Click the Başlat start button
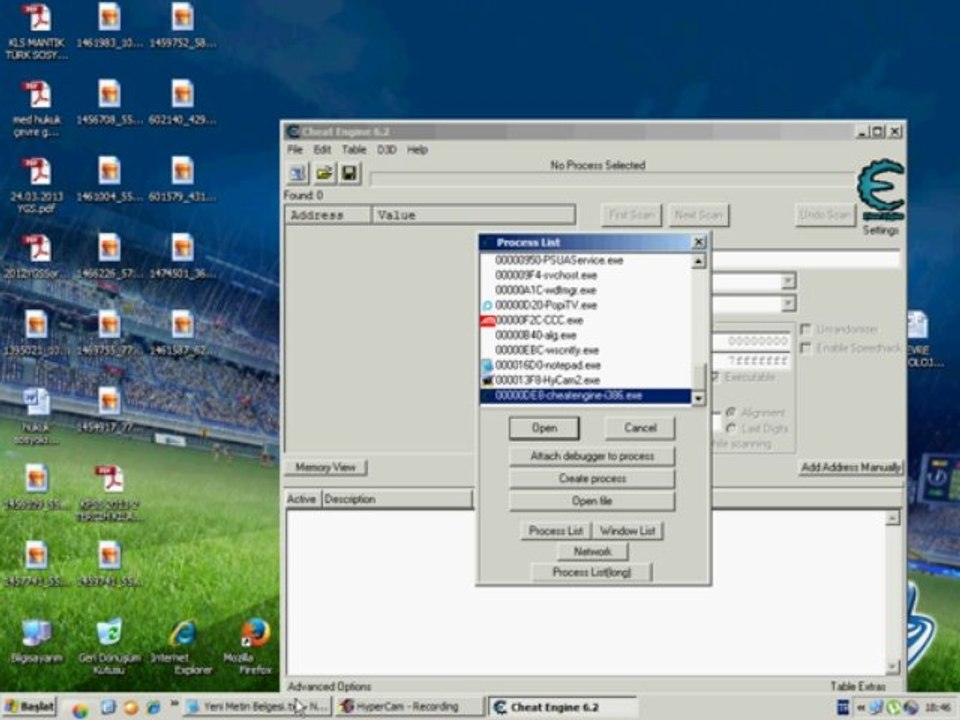Viewport: 960px width, 720px height. [x=29, y=707]
